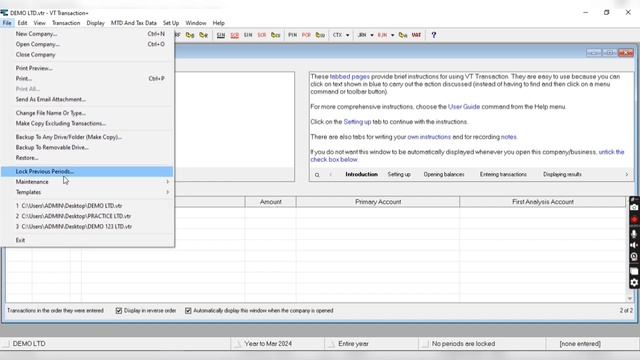Click the coins icon left of PIN
Screen dimensions: 640x360
(276, 35)
